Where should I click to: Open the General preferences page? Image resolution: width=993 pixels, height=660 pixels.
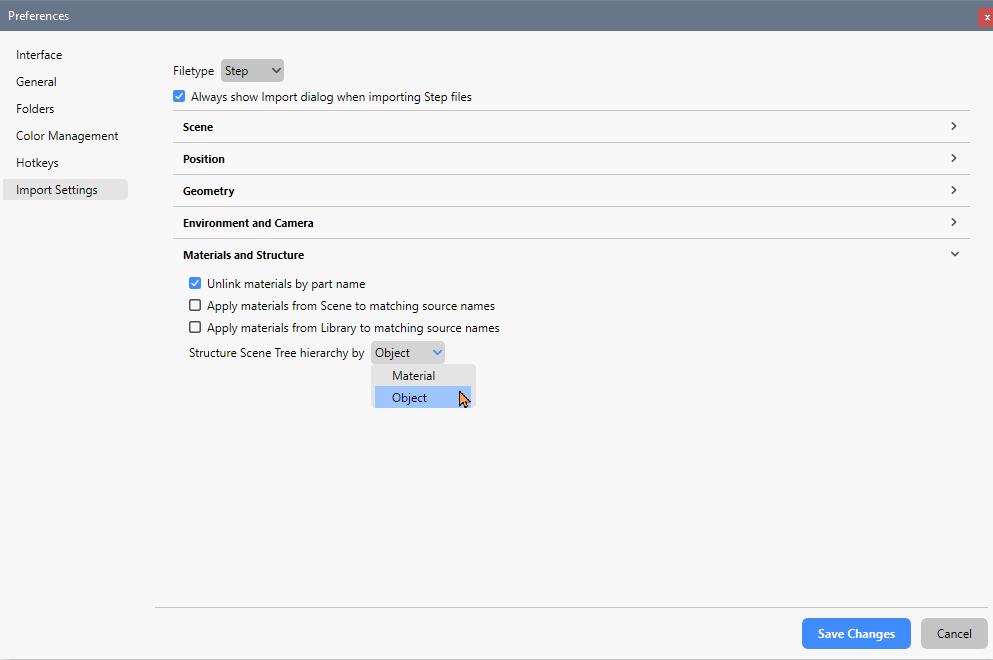[36, 82]
